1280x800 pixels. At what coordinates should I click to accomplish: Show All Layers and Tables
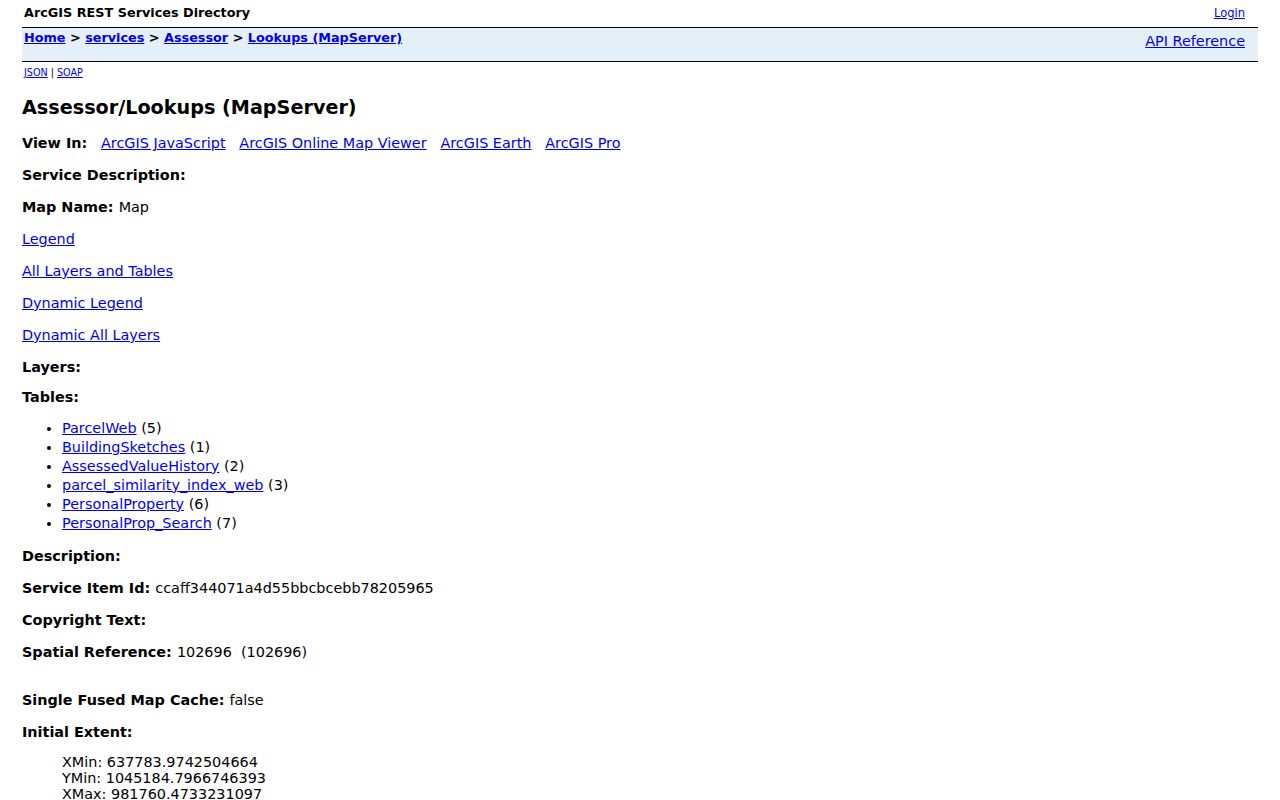point(97,271)
